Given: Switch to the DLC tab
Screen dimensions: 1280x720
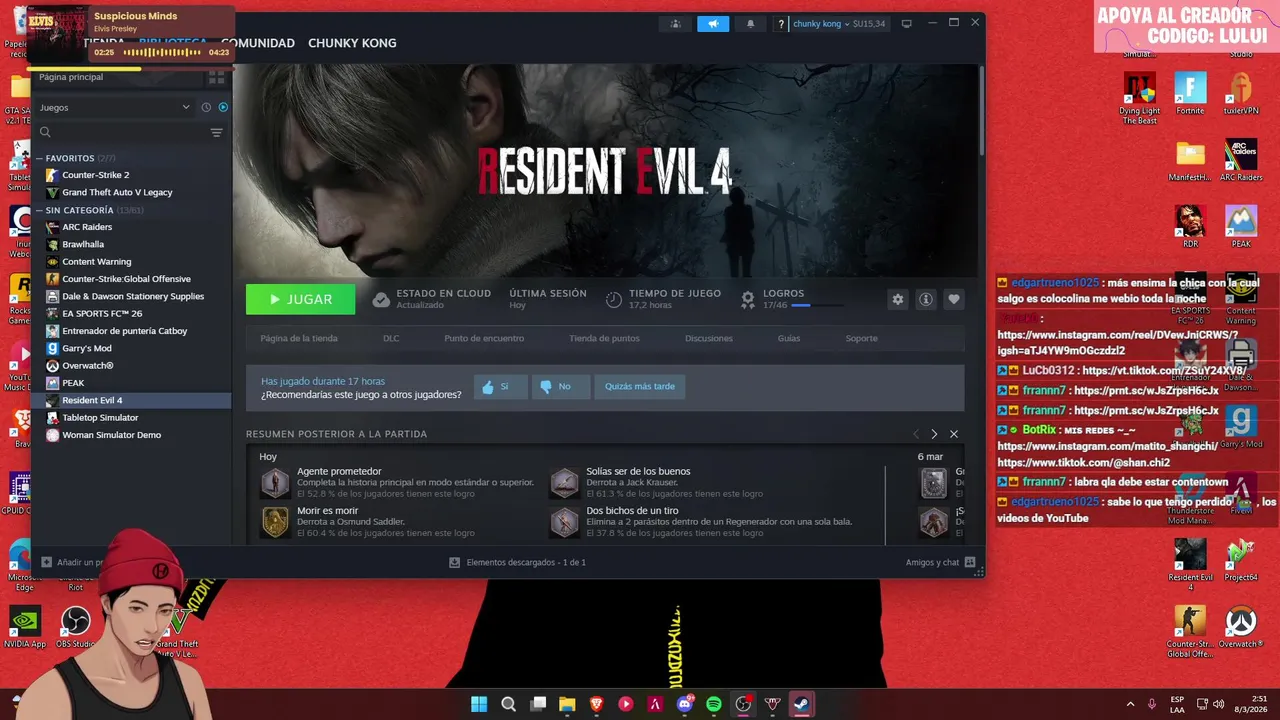Looking at the screenshot, I should [391, 338].
